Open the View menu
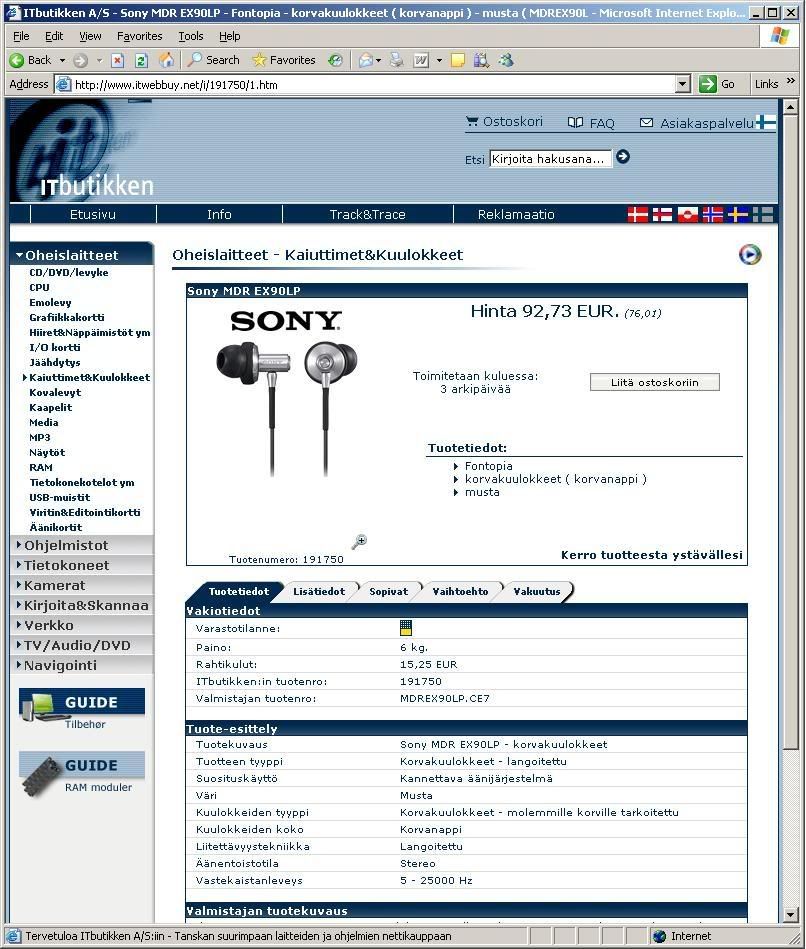This screenshot has width=806, height=949. 90,36
